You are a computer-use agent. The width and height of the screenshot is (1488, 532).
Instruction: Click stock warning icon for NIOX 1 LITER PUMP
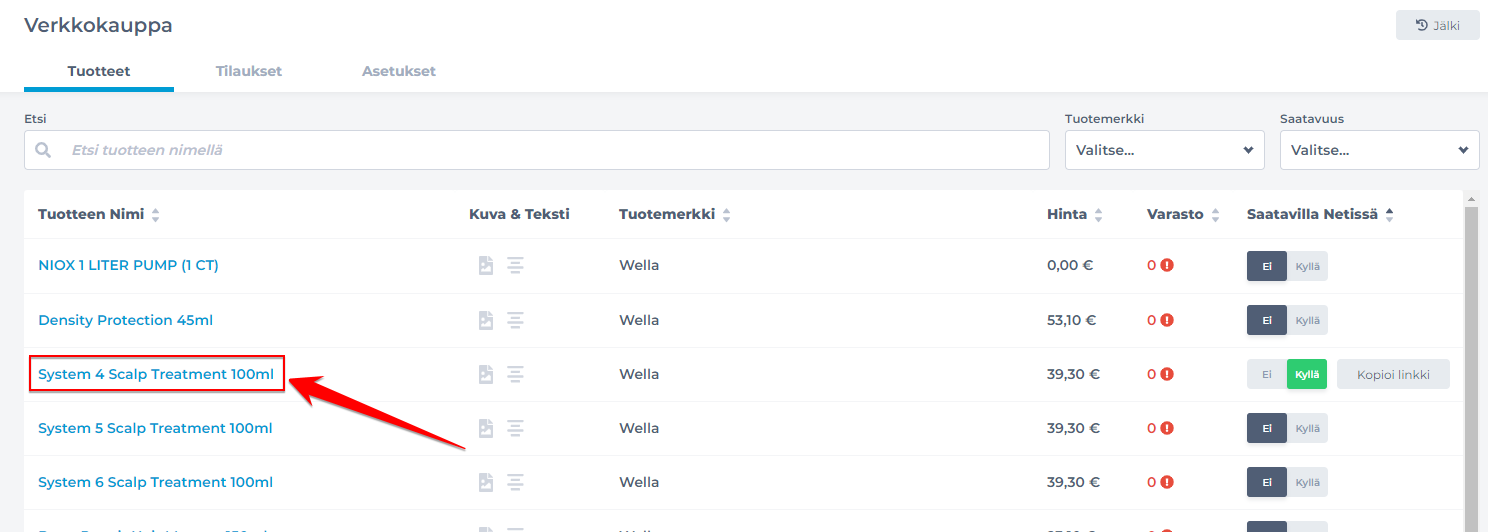pyautogui.click(x=1167, y=266)
